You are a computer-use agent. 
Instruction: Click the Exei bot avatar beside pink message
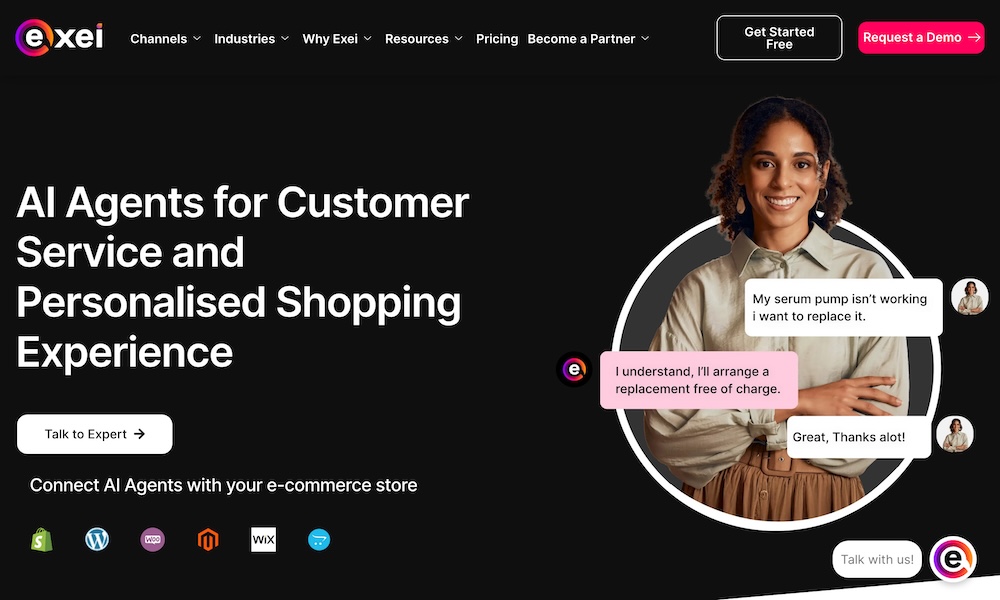pos(574,369)
